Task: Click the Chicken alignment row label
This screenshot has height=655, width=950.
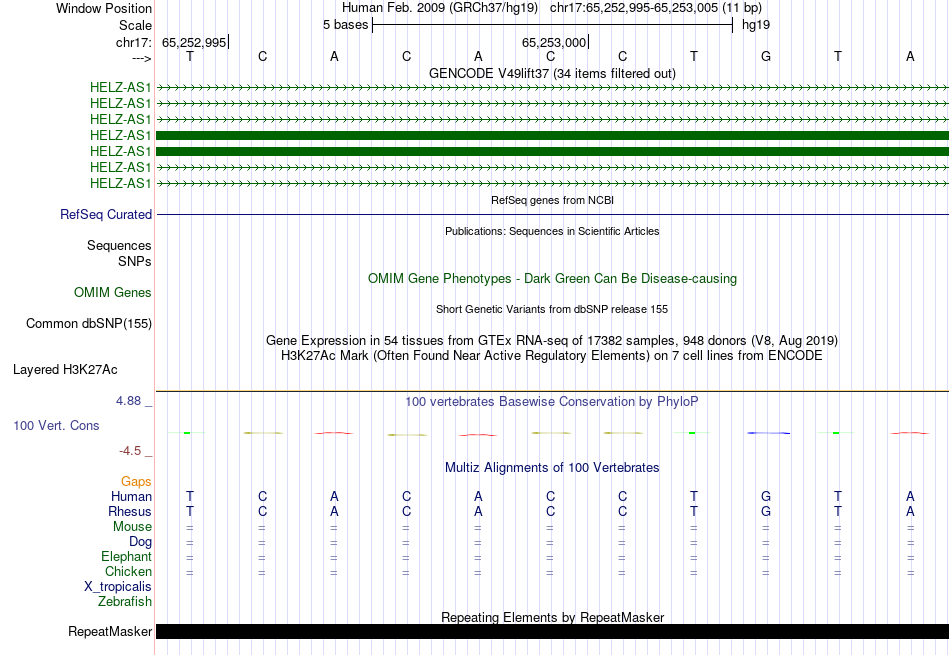Action: pyautogui.click(x=128, y=571)
